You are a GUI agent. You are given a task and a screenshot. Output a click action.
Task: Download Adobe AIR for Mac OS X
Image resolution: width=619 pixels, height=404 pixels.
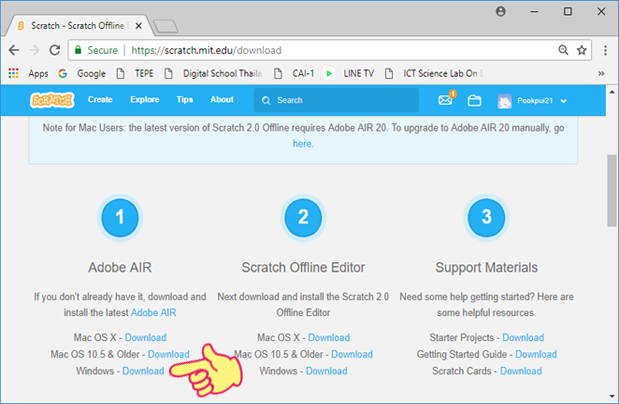[x=145, y=338]
